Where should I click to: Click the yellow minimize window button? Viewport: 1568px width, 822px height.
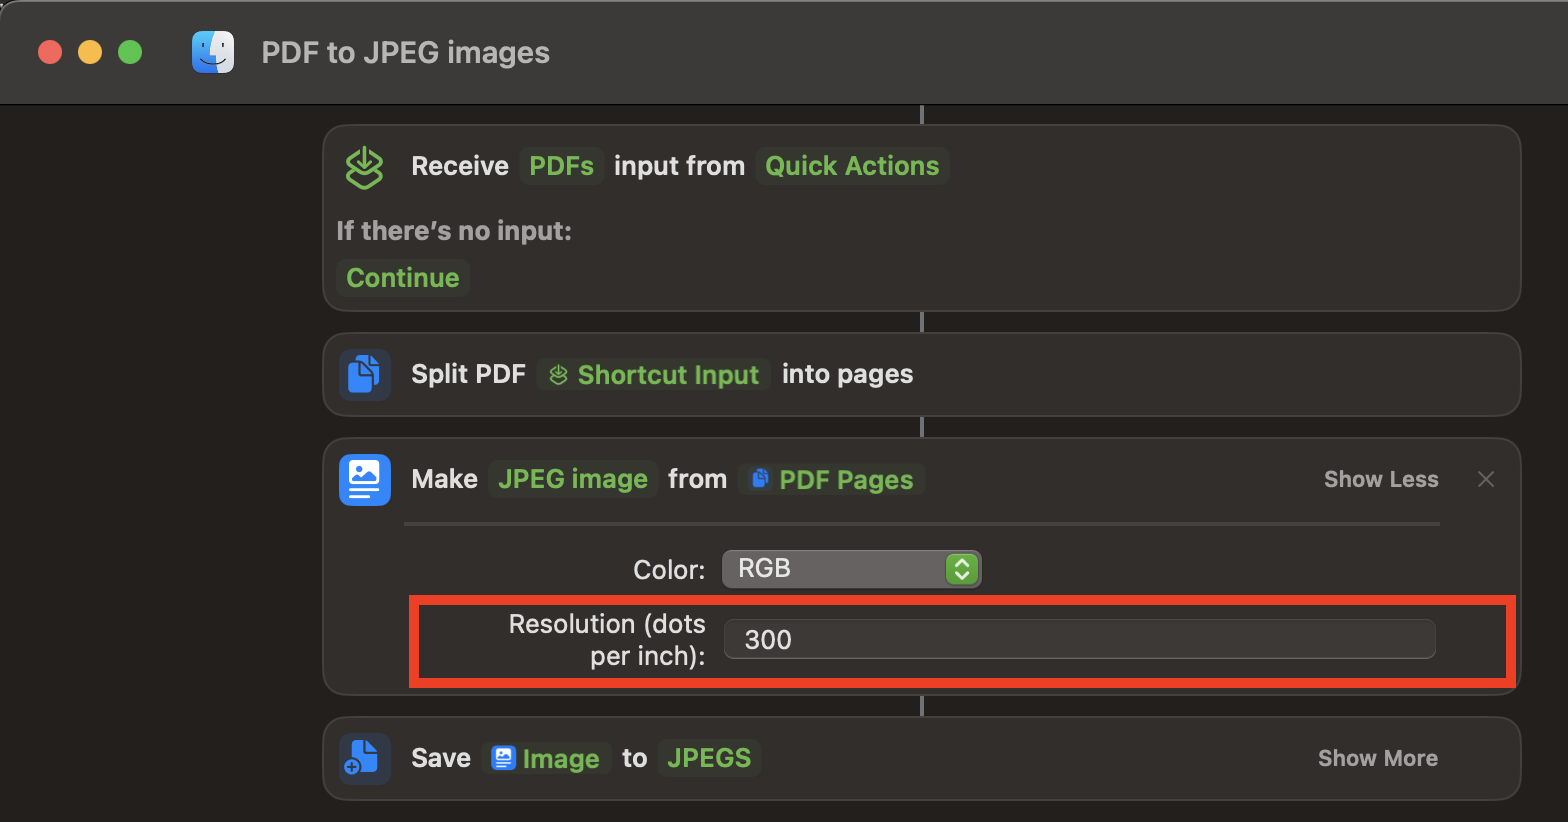tap(90, 52)
